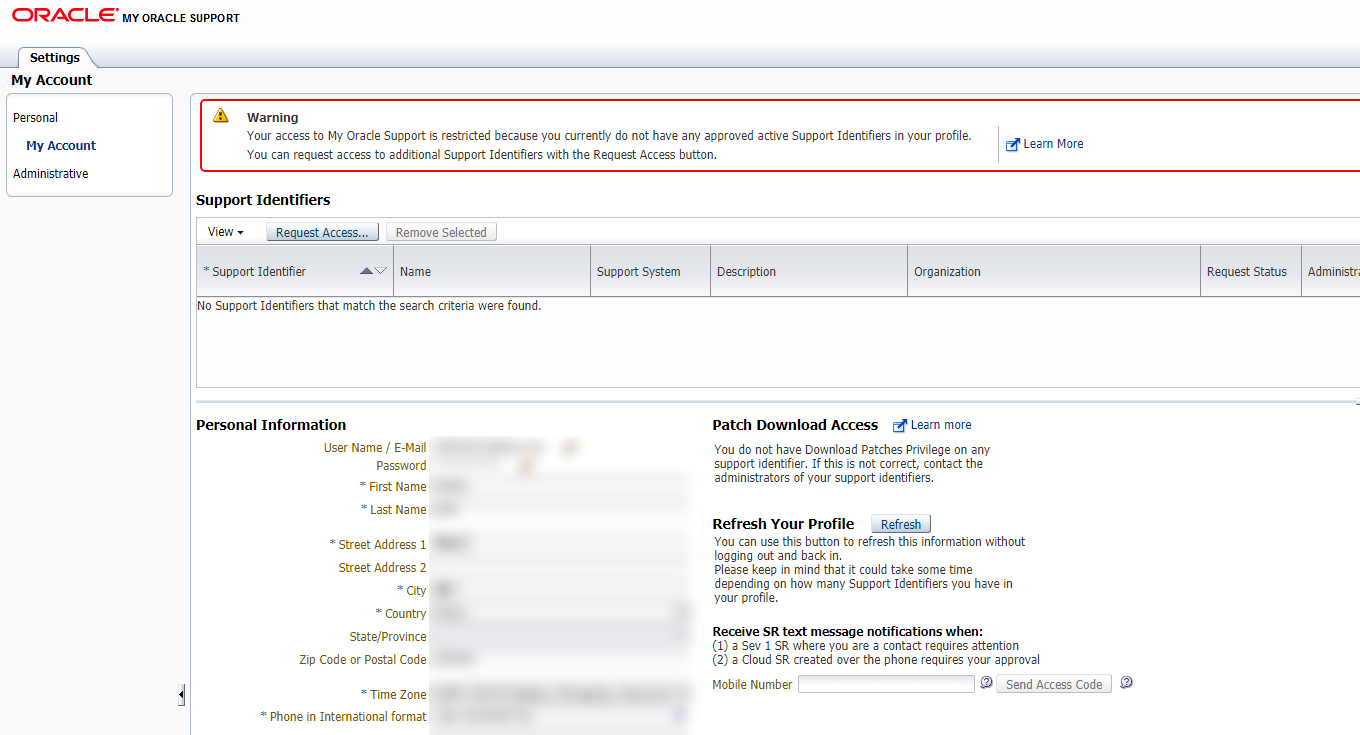Collapse the left navigation pane arrow
1360x735 pixels.
(x=181, y=694)
